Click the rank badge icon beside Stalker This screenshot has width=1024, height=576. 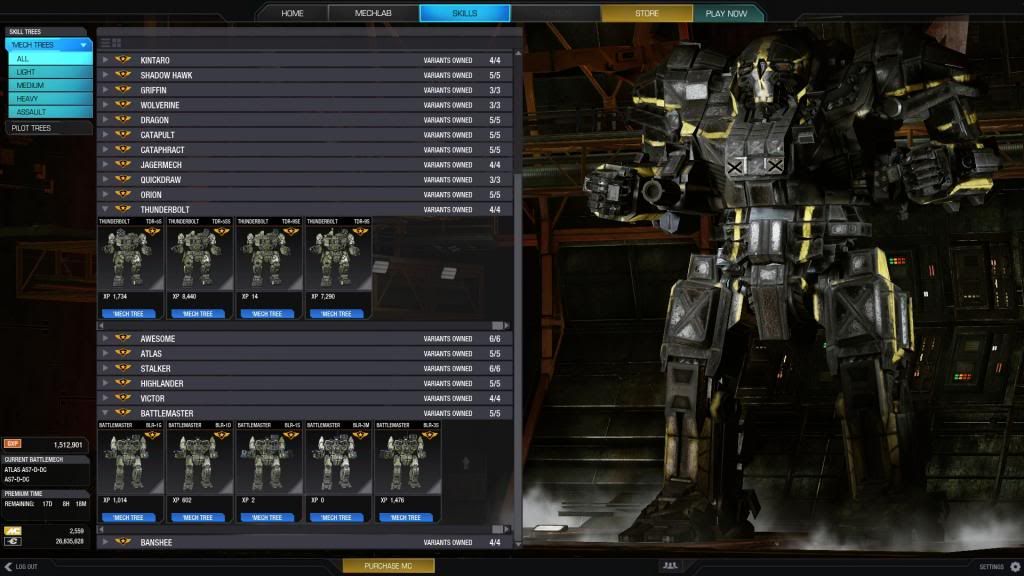(123, 368)
